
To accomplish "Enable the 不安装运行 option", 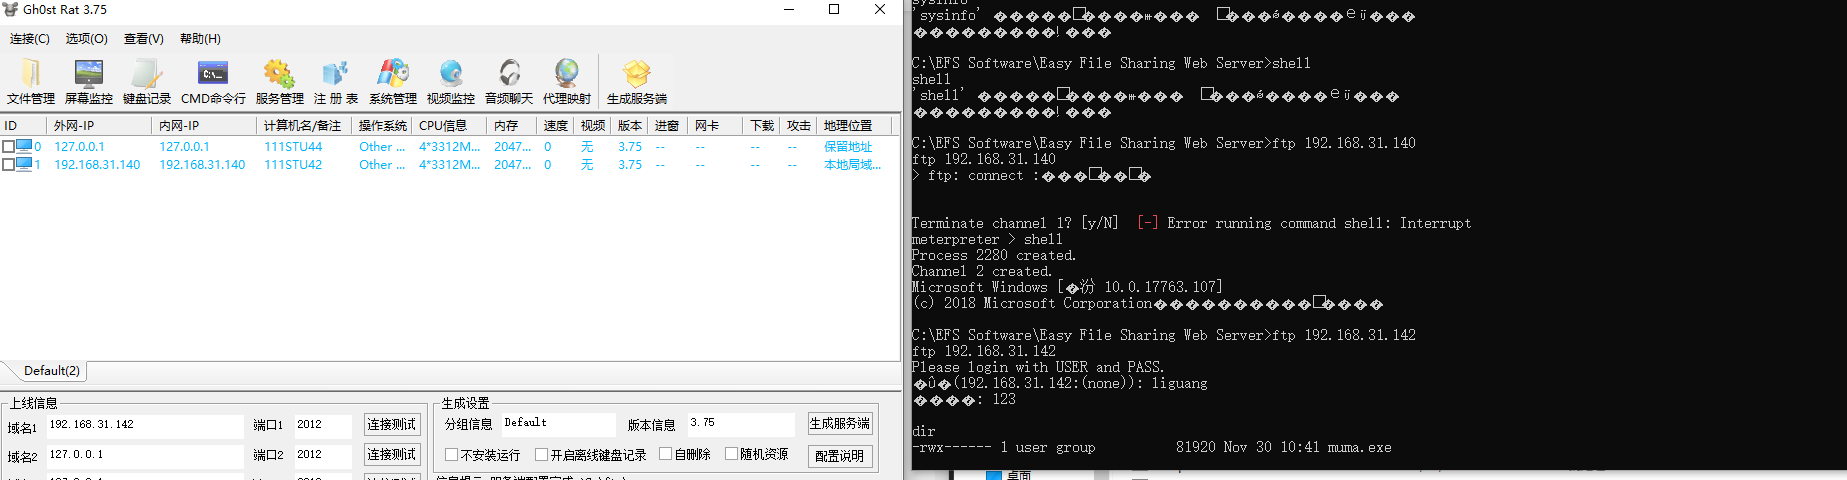I will pyautogui.click(x=452, y=454).
